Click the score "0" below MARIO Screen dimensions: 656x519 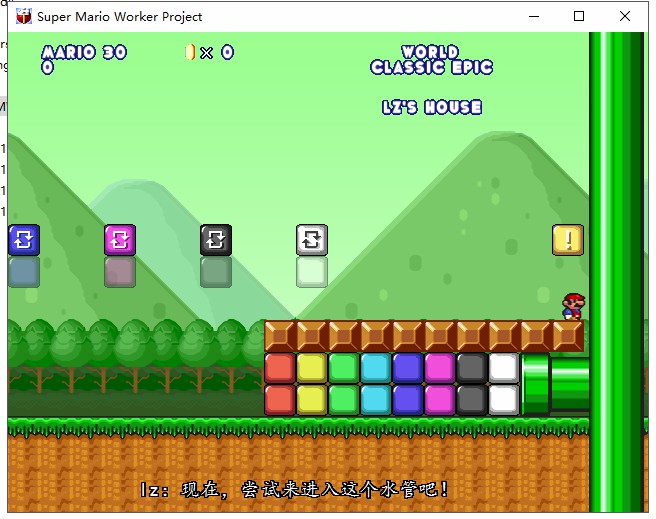[x=47, y=67]
